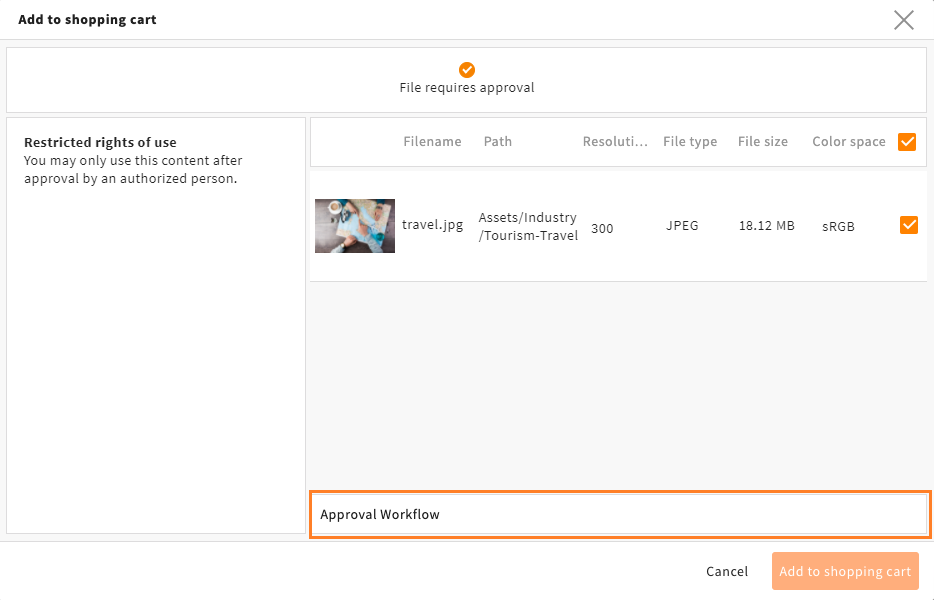Click the orange approval checkmark icon
This screenshot has height=600, width=934.
pyautogui.click(x=467, y=70)
